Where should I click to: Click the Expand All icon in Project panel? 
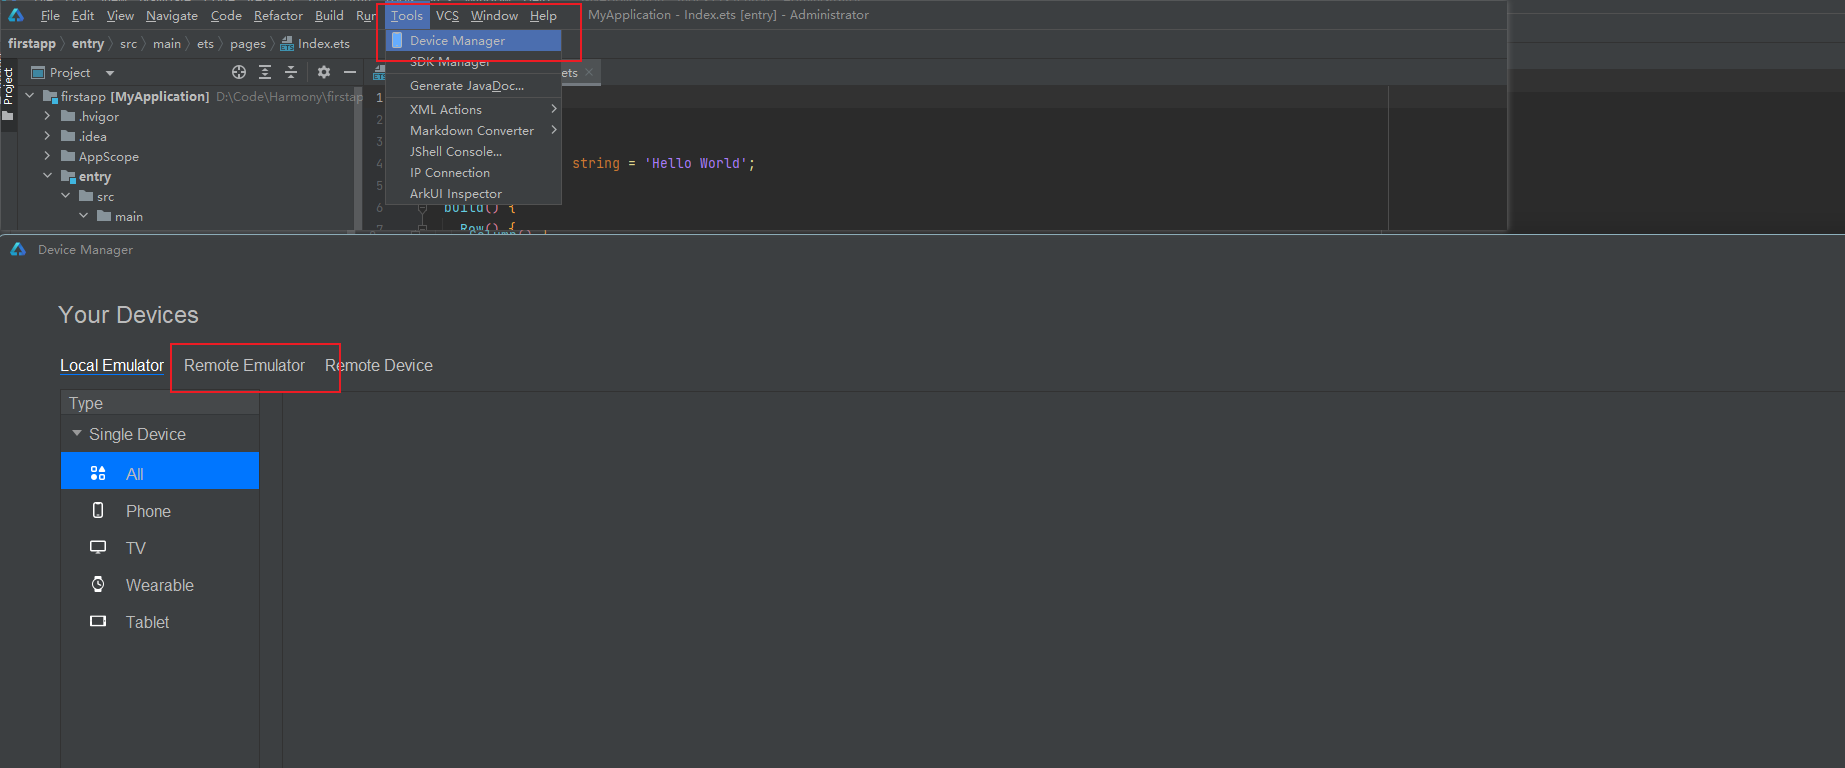click(x=265, y=72)
